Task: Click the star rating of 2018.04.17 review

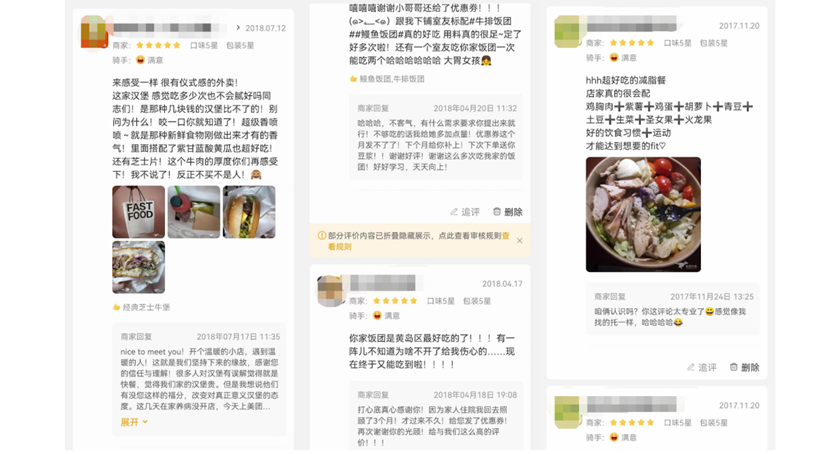Action: pyautogui.click(x=395, y=301)
